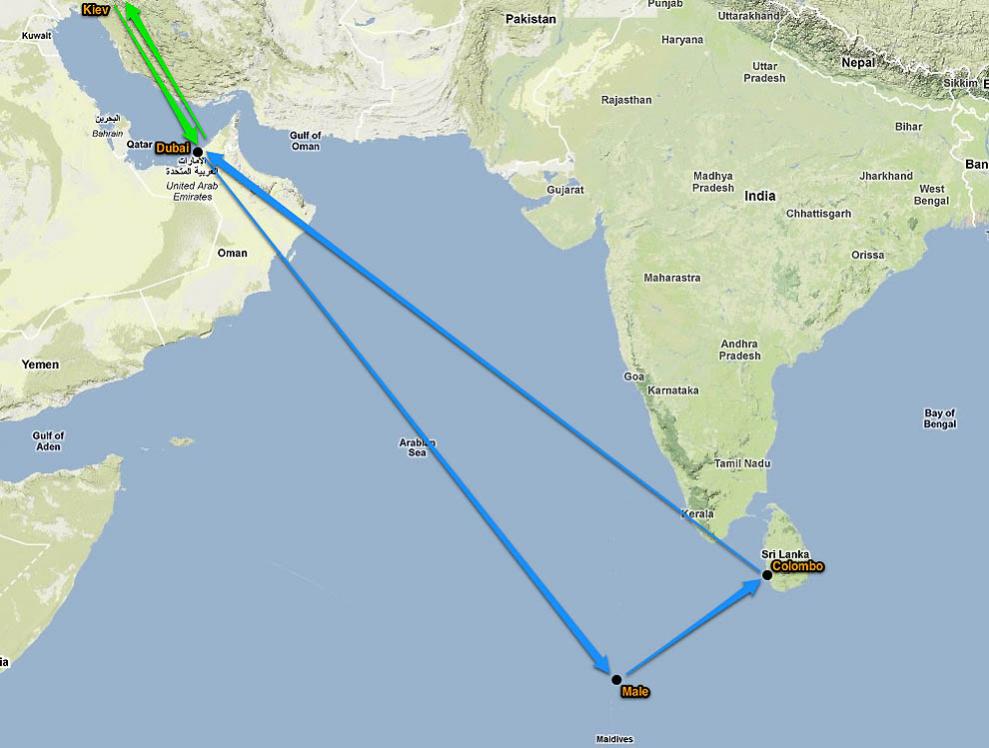Click the Colombo city marker dot

point(767,575)
